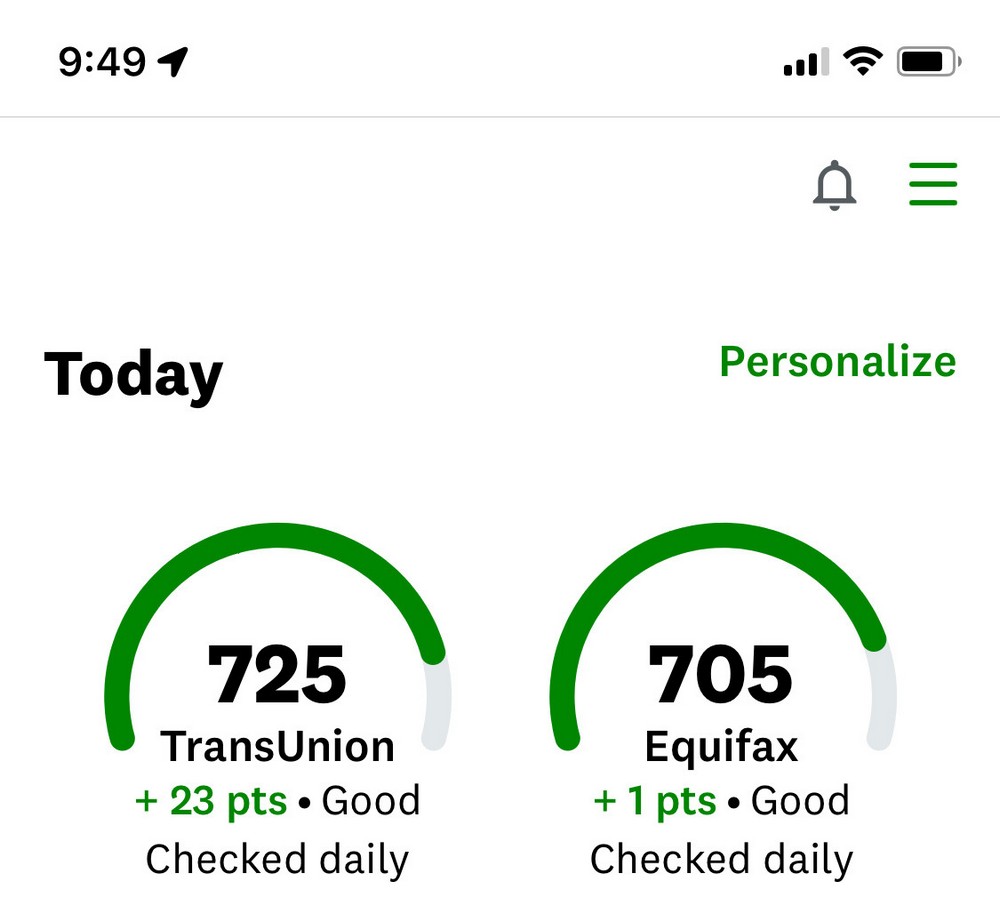Open the 705 Equifax score
The image size is (1000, 922).
721,675
